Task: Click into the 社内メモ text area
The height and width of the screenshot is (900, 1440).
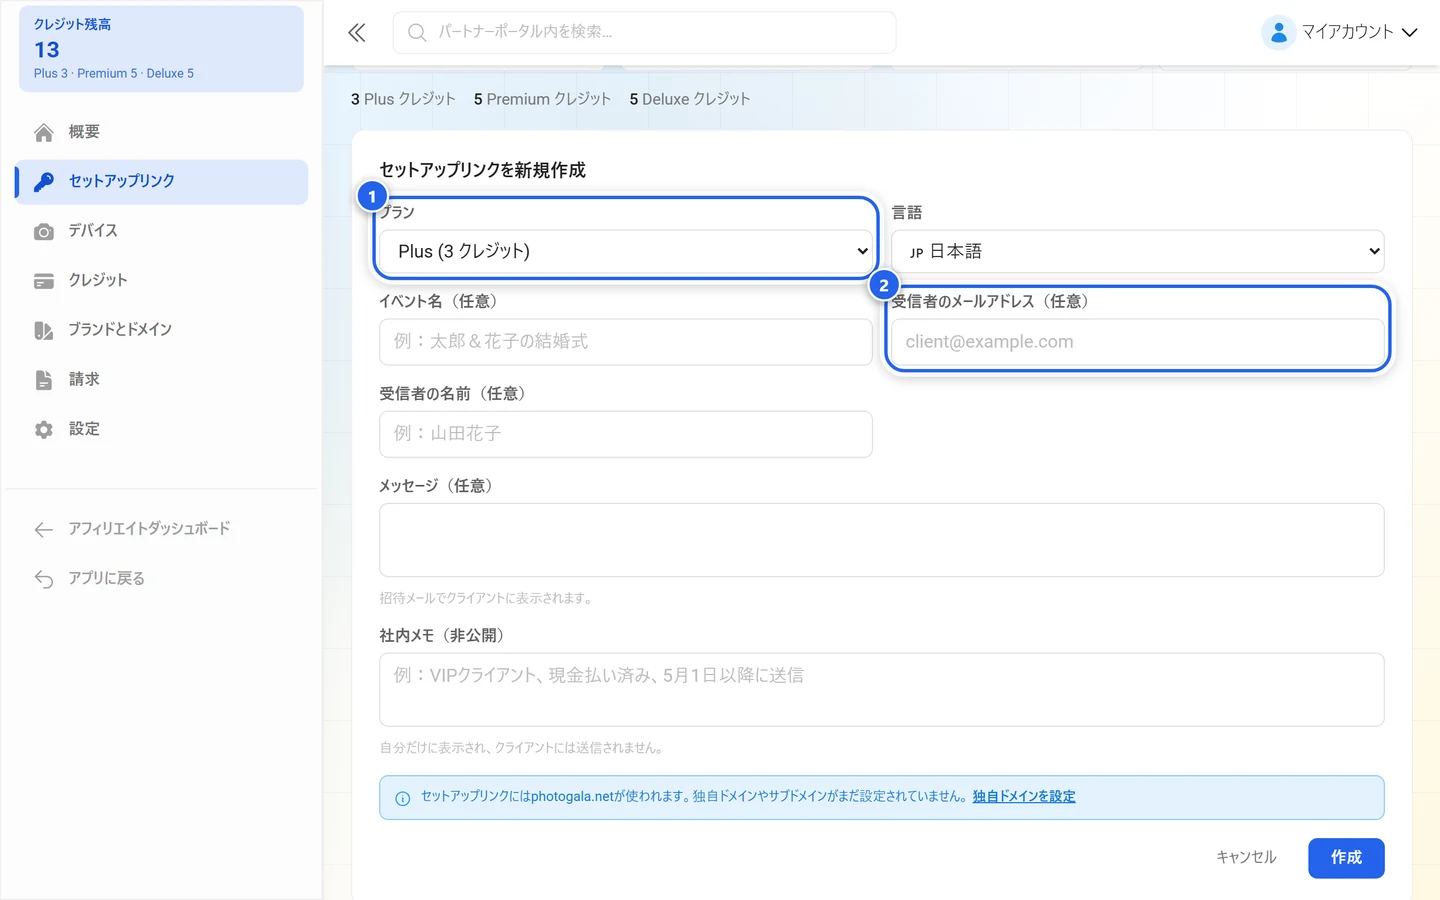Action: pyautogui.click(x=882, y=690)
